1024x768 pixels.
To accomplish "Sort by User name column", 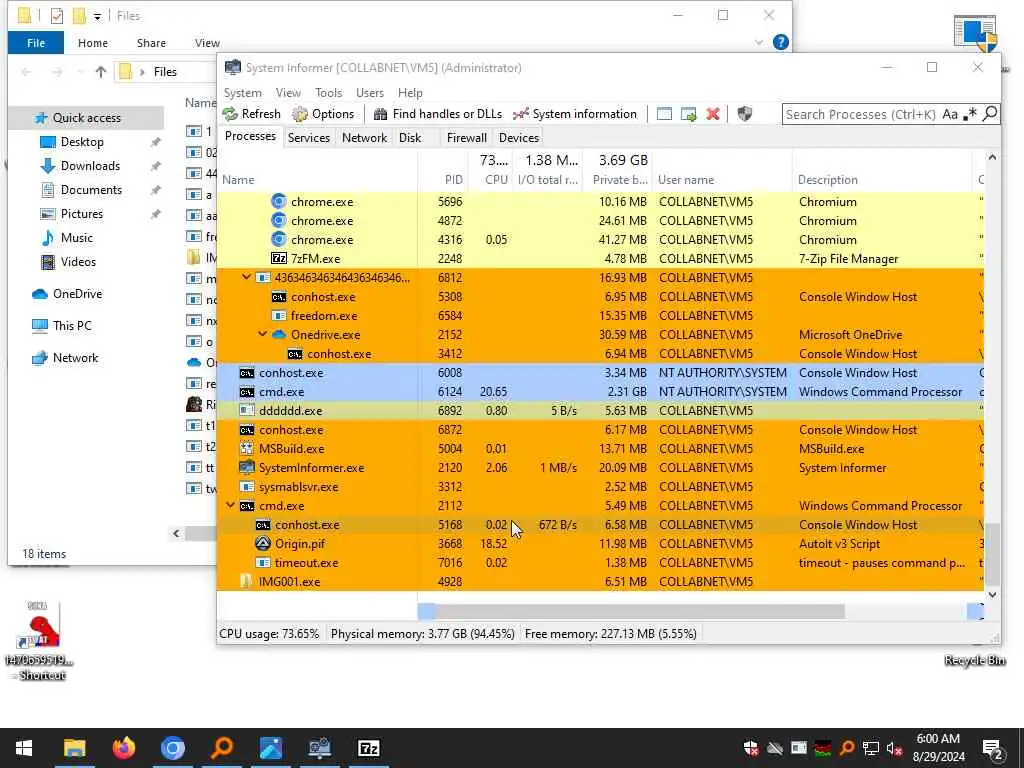I will [686, 180].
